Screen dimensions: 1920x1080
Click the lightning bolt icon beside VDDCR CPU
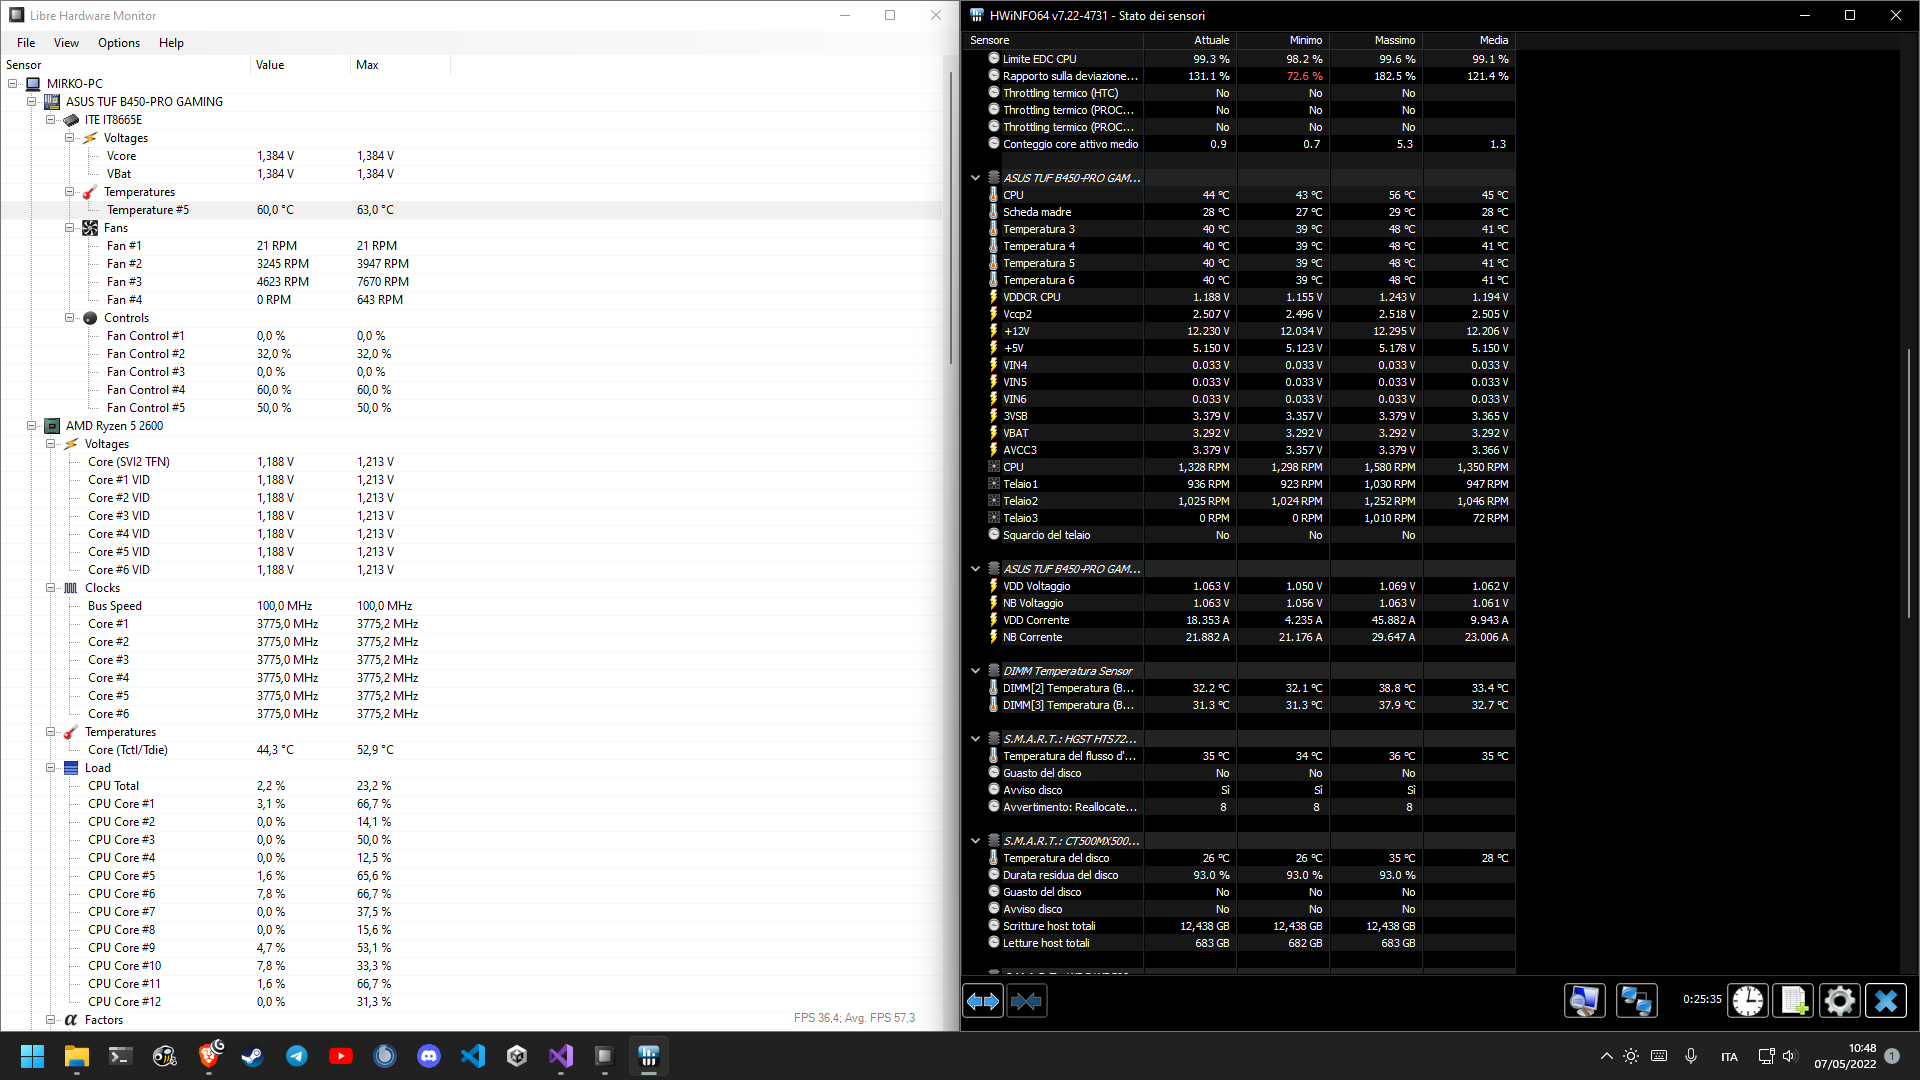992,296
